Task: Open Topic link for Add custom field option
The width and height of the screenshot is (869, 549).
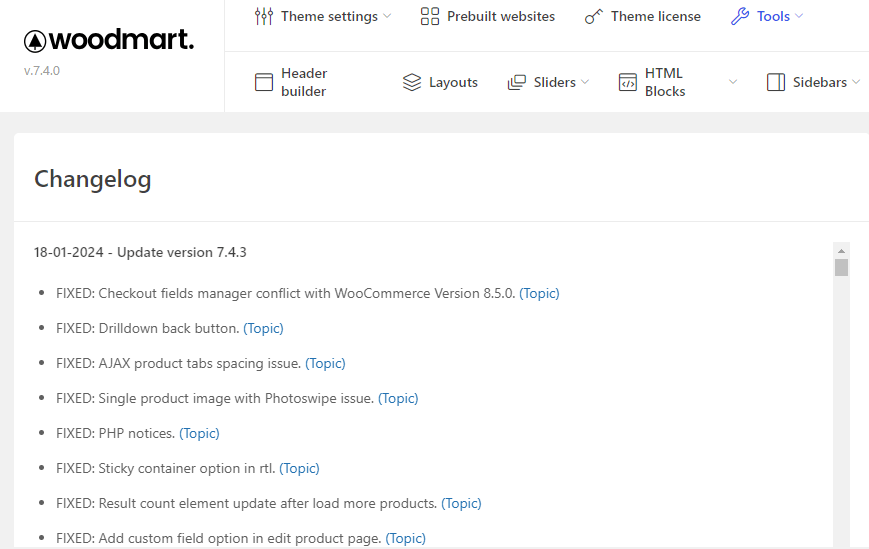Action: (x=406, y=538)
